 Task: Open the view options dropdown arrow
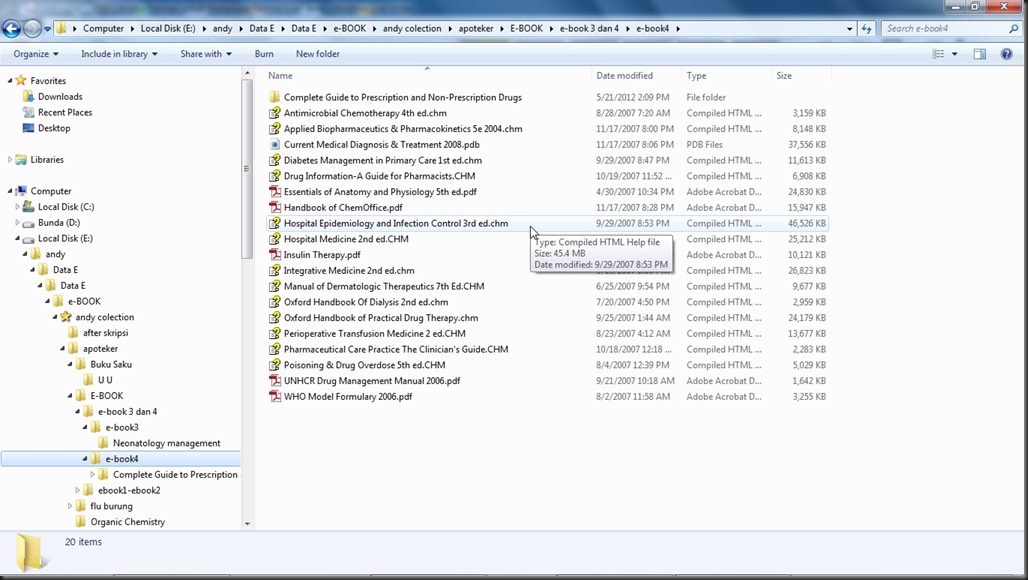coord(954,54)
